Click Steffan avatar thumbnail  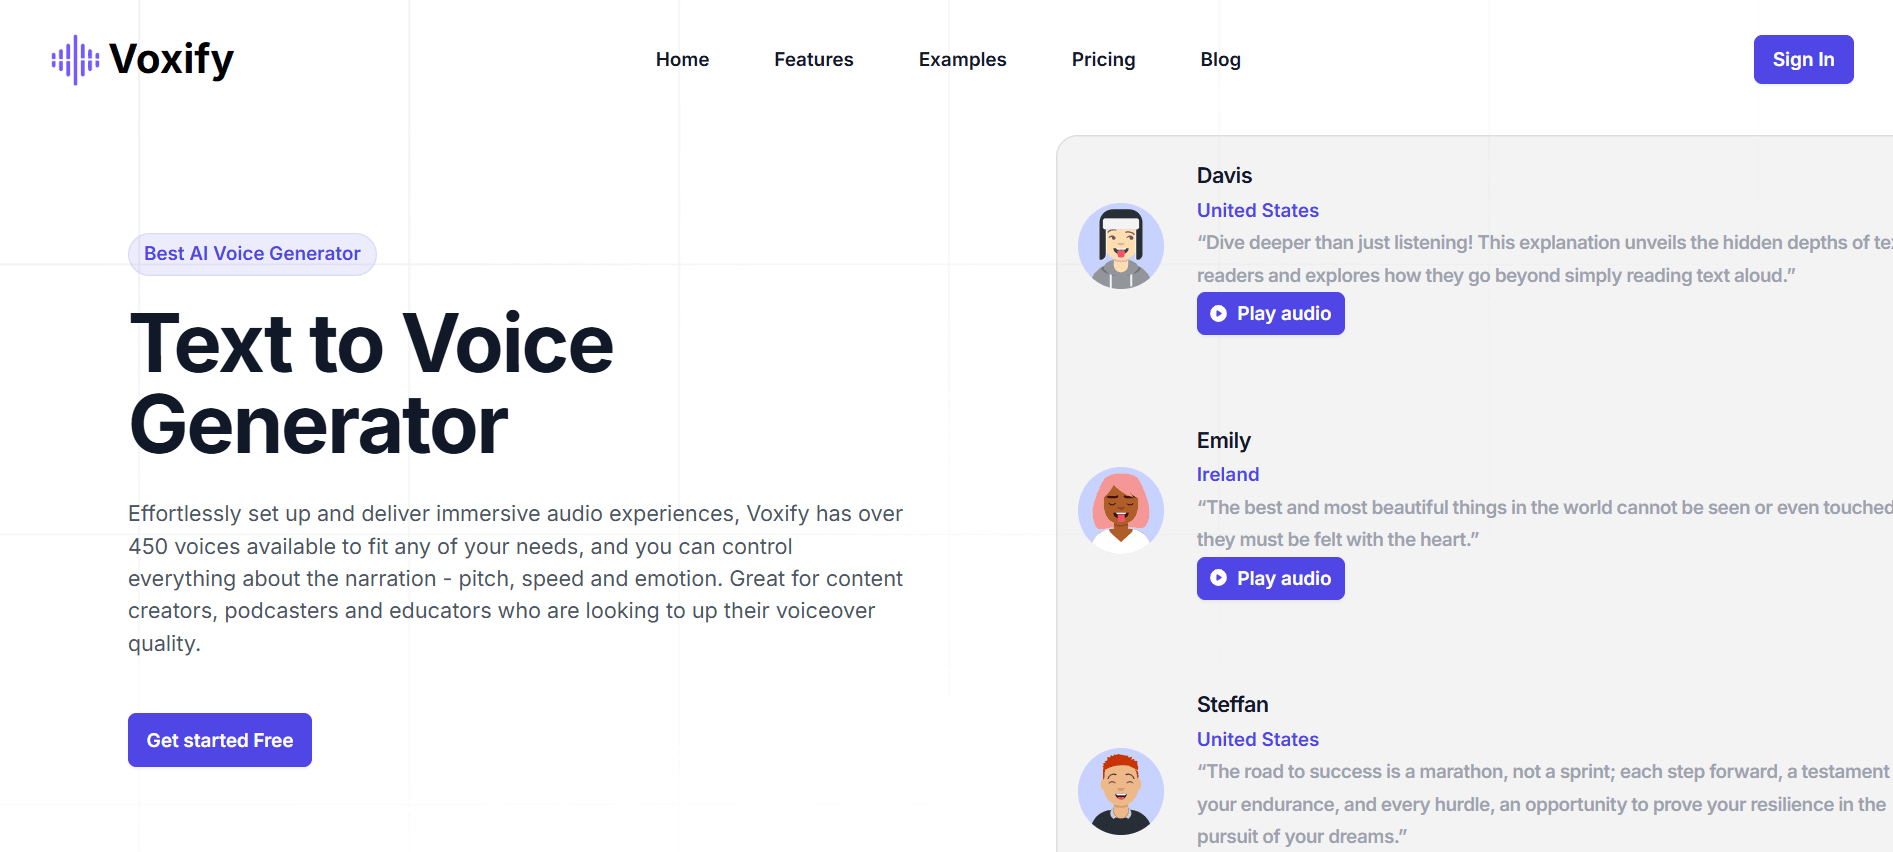click(1120, 791)
